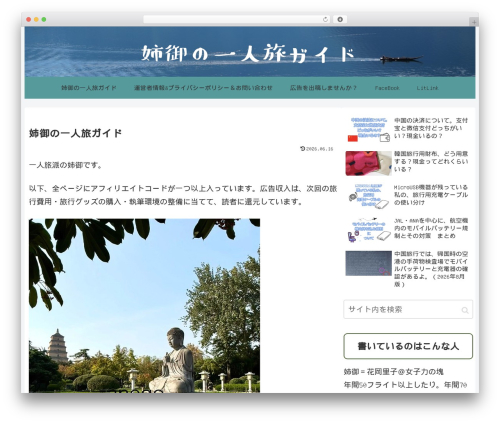Click the search magnifier icon in sidebar
The width and height of the screenshot is (500, 423).
[465, 310]
